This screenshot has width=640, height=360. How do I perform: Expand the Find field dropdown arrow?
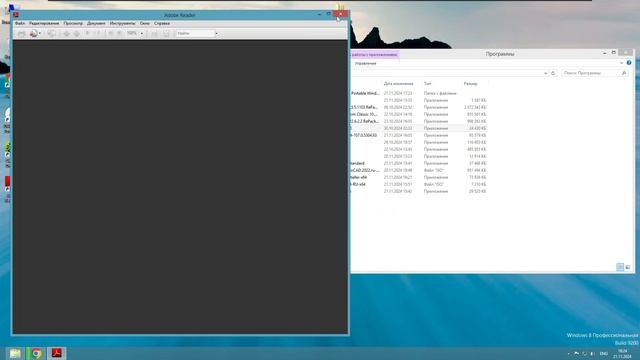(217, 33)
